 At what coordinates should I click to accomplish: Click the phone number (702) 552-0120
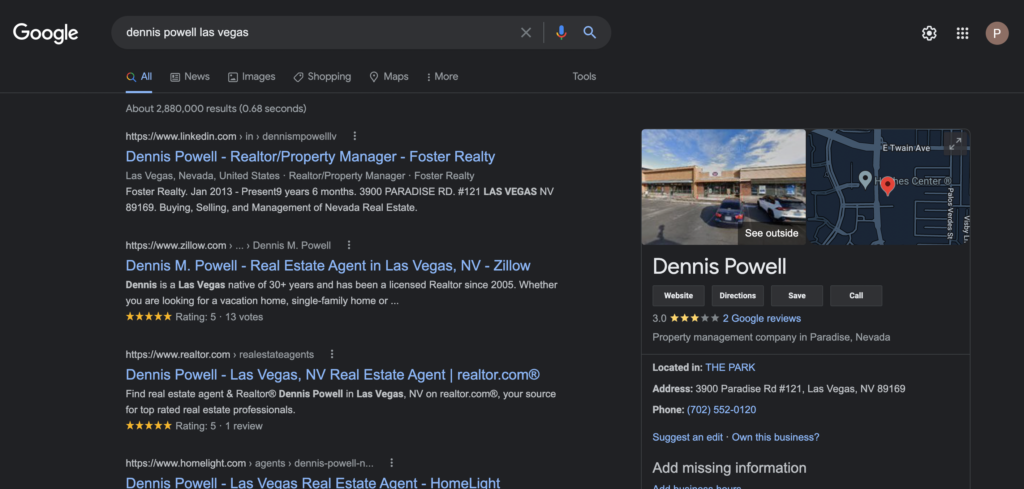722,410
